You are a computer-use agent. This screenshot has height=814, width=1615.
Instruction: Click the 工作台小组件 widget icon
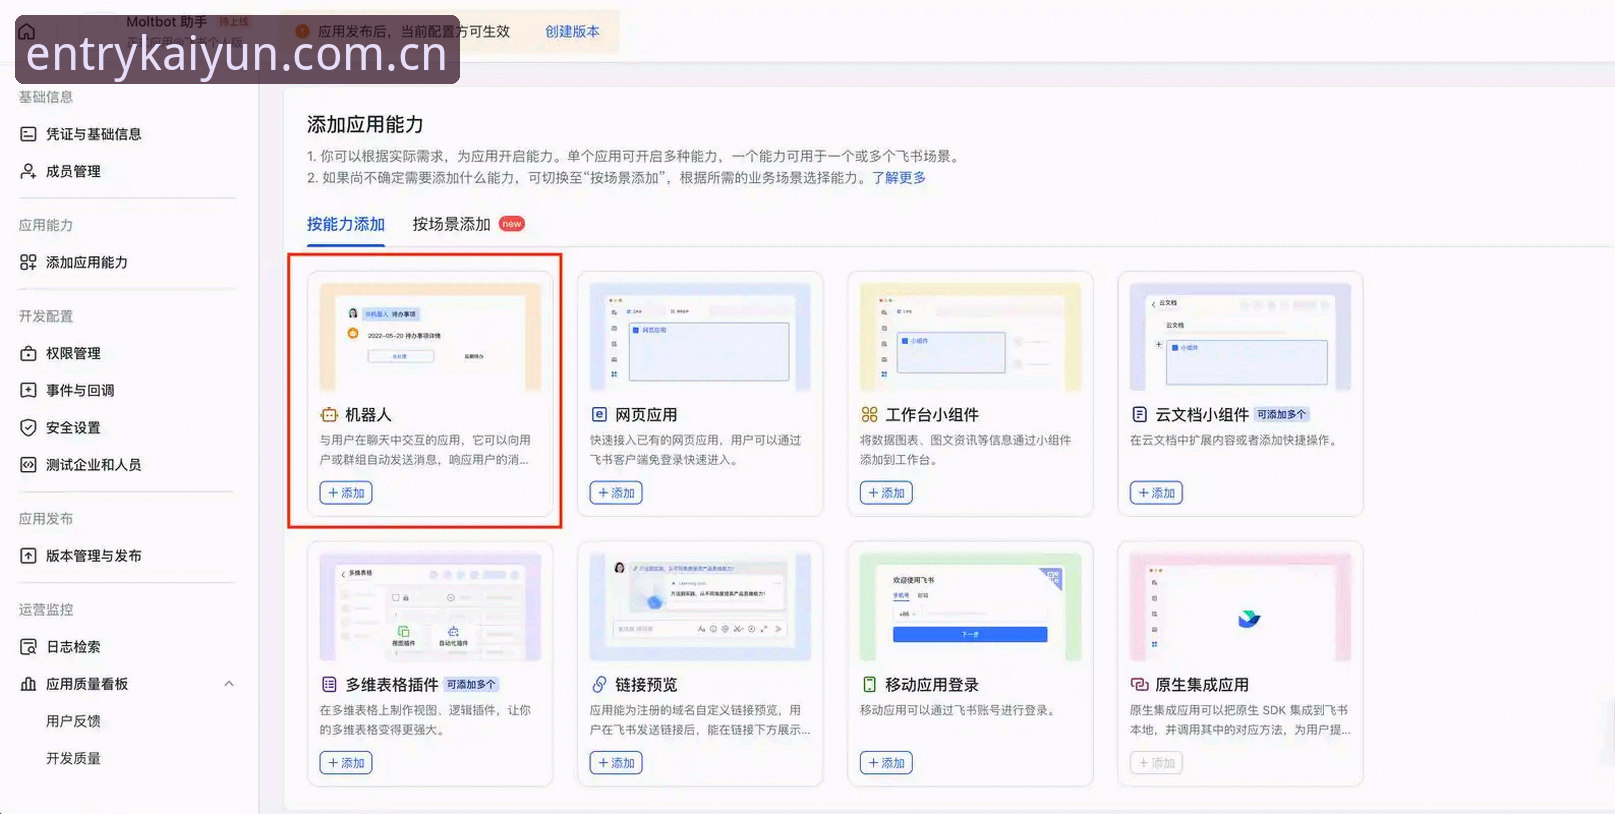[869, 414]
